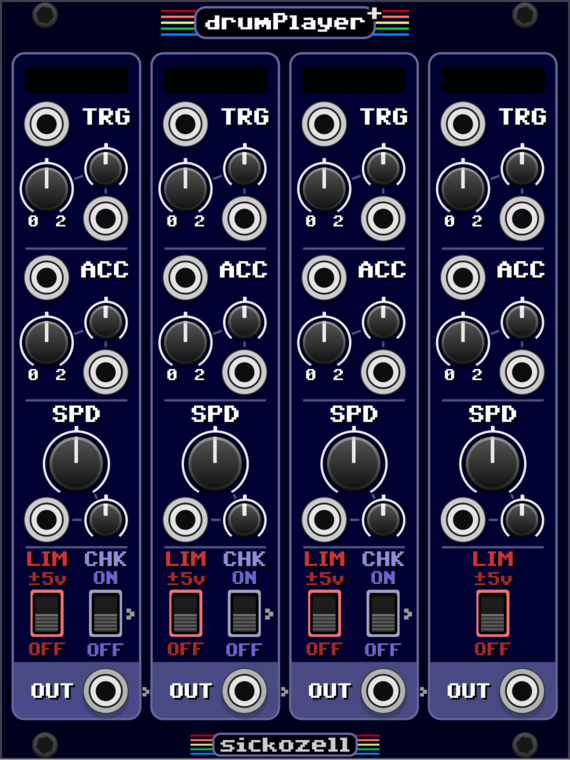Click the TRG input jack on channel 4
The height and width of the screenshot is (760, 570).
[462, 124]
